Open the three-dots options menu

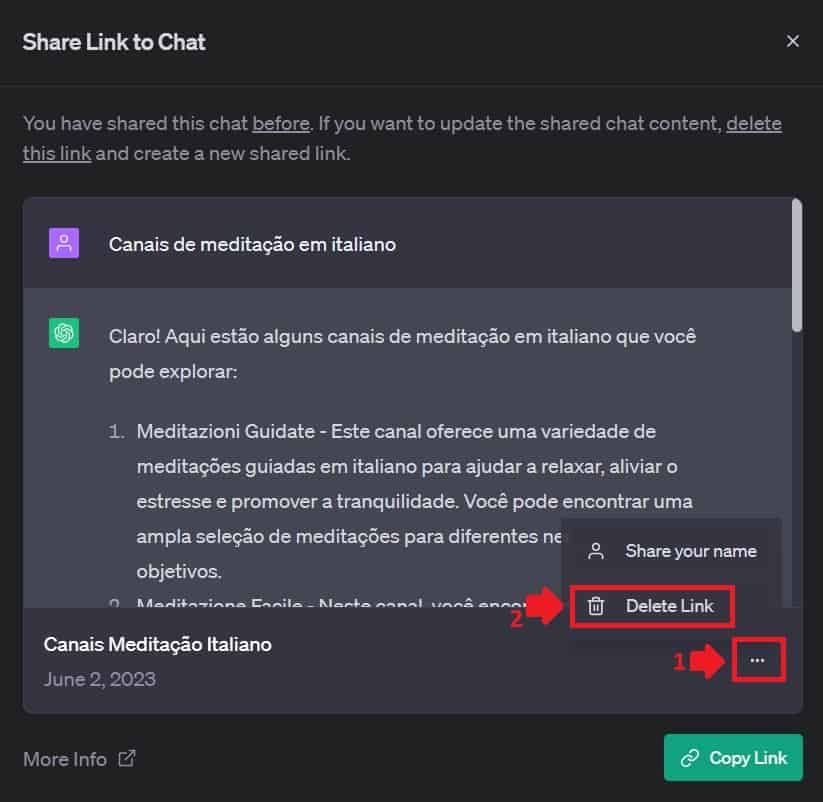point(757,660)
